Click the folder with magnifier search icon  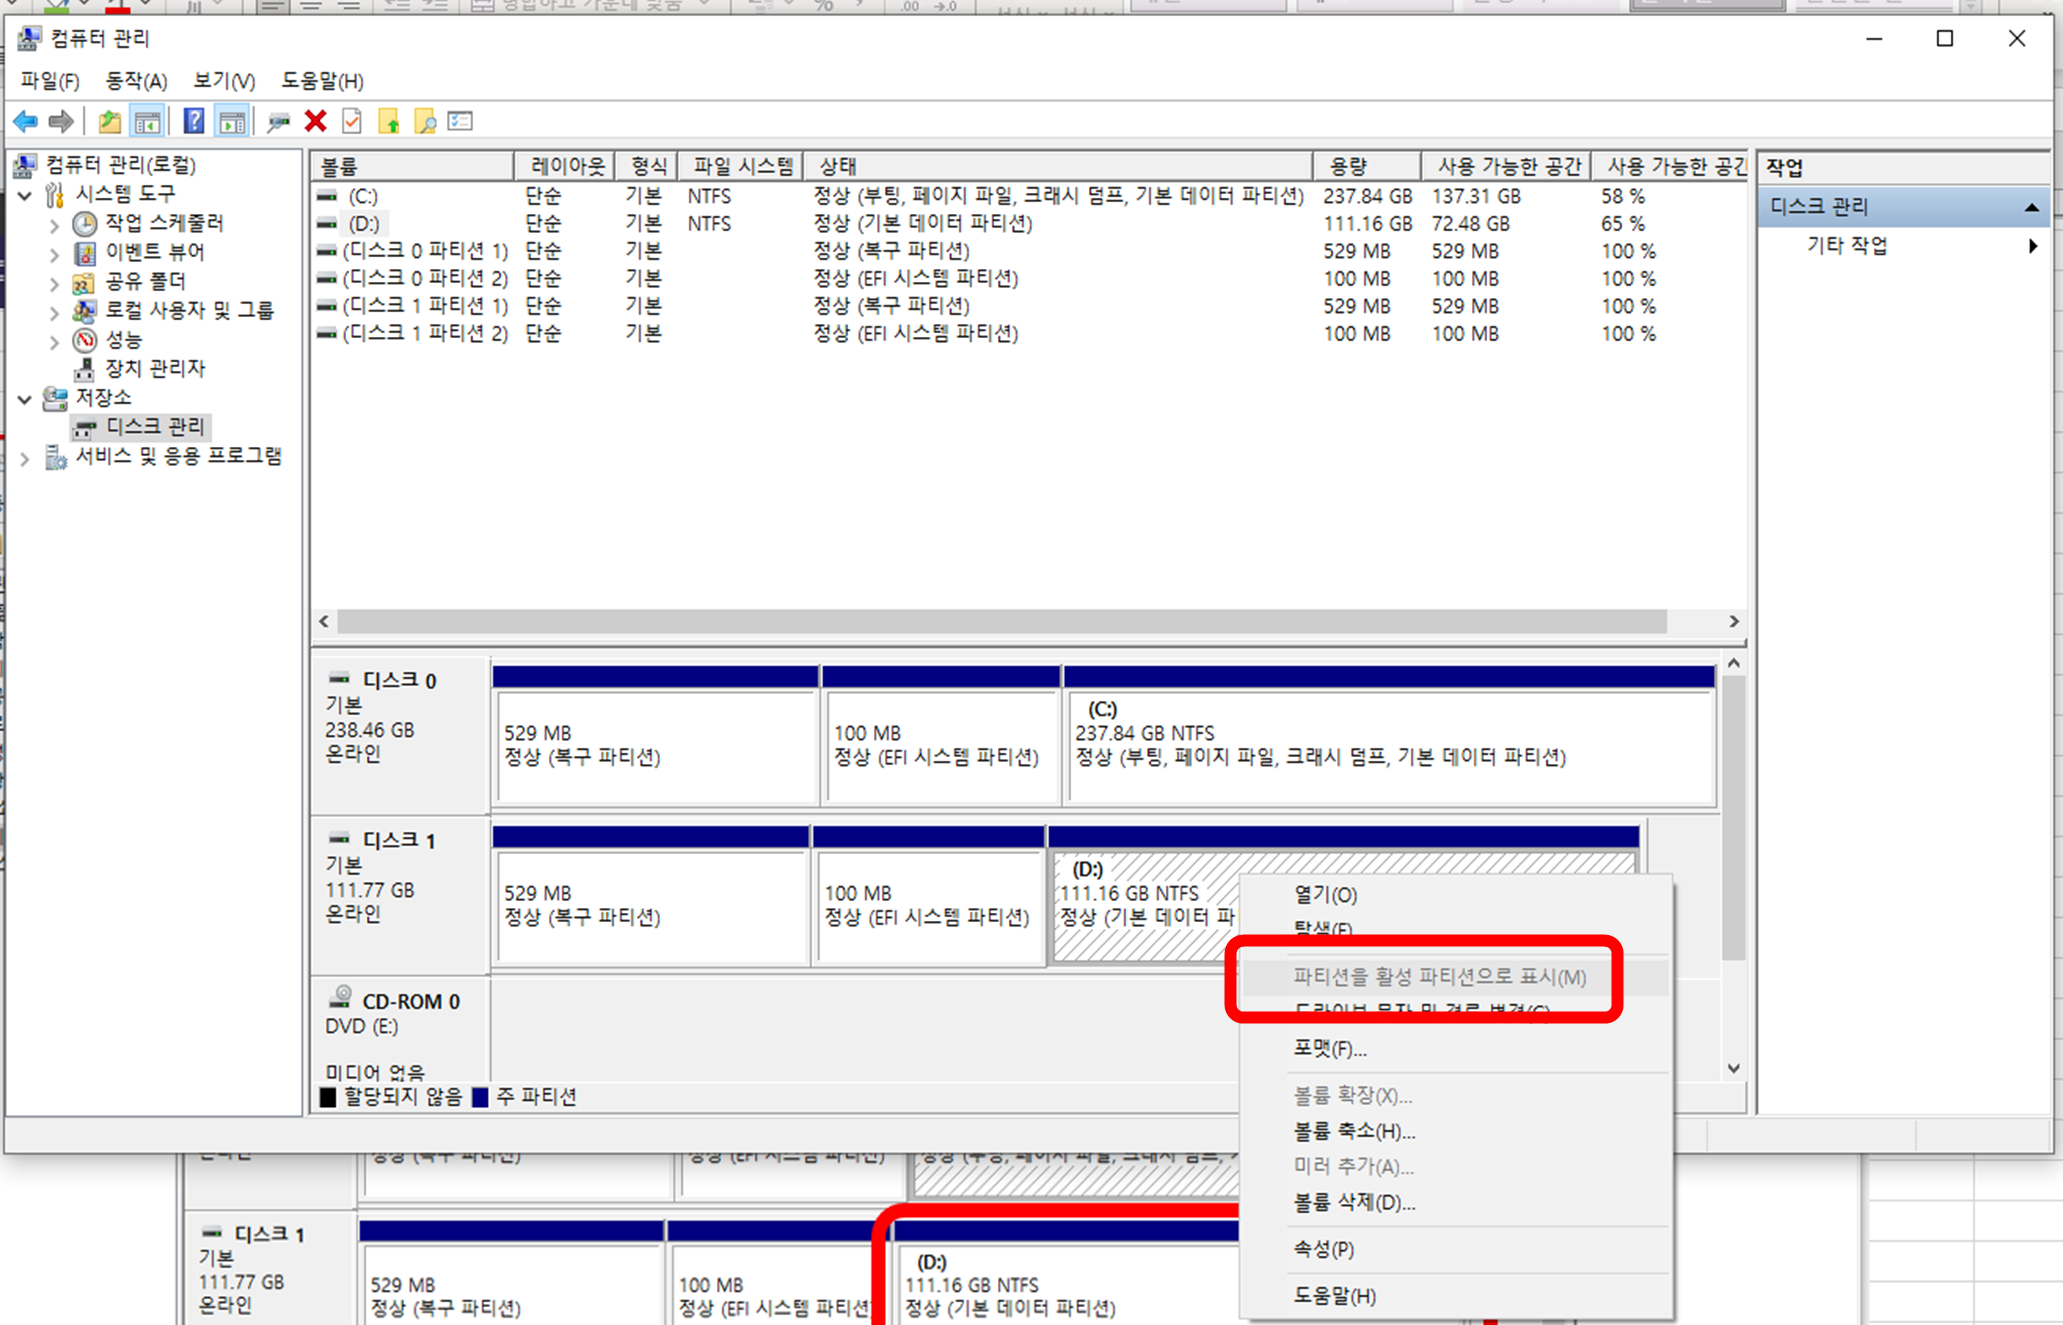tap(425, 122)
